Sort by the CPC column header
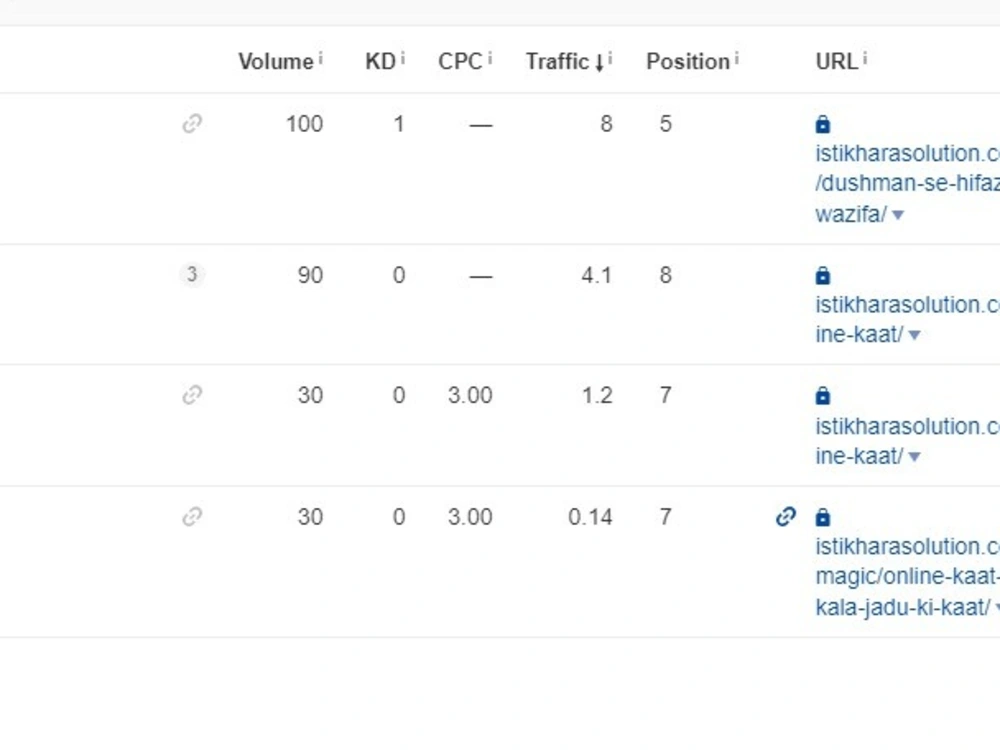Viewport: 1000px width, 750px height. click(x=460, y=61)
